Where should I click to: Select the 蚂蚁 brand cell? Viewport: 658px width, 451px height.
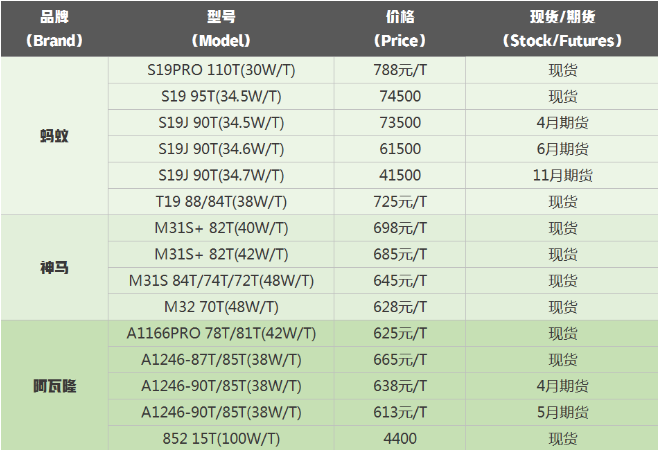click(x=54, y=136)
